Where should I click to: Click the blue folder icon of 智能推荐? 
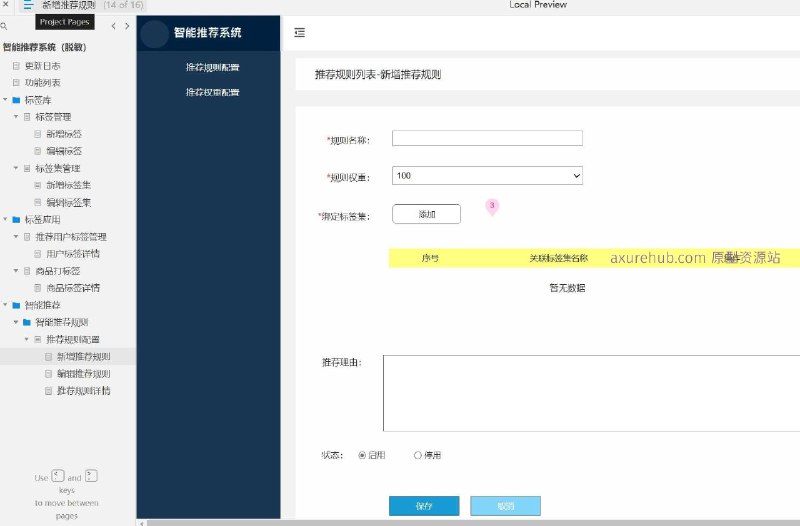click(x=16, y=305)
